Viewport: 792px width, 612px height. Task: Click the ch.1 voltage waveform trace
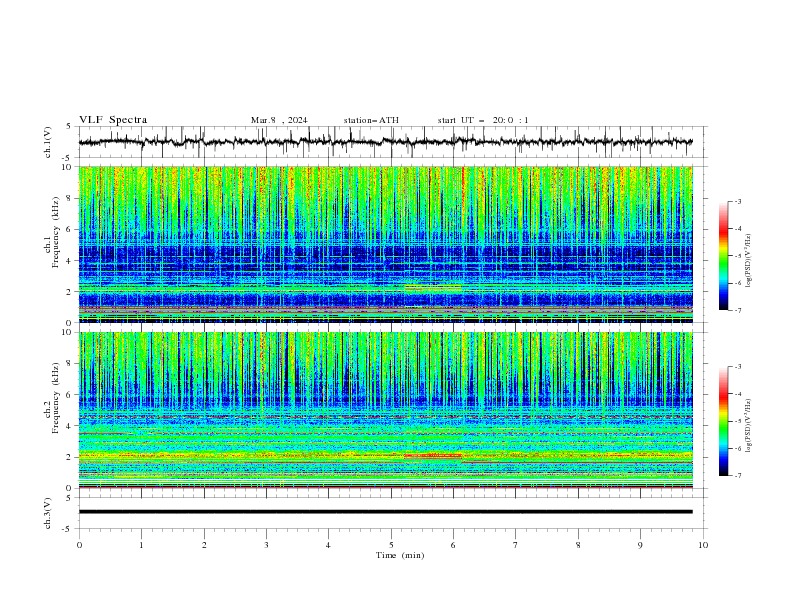click(x=385, y=142)
